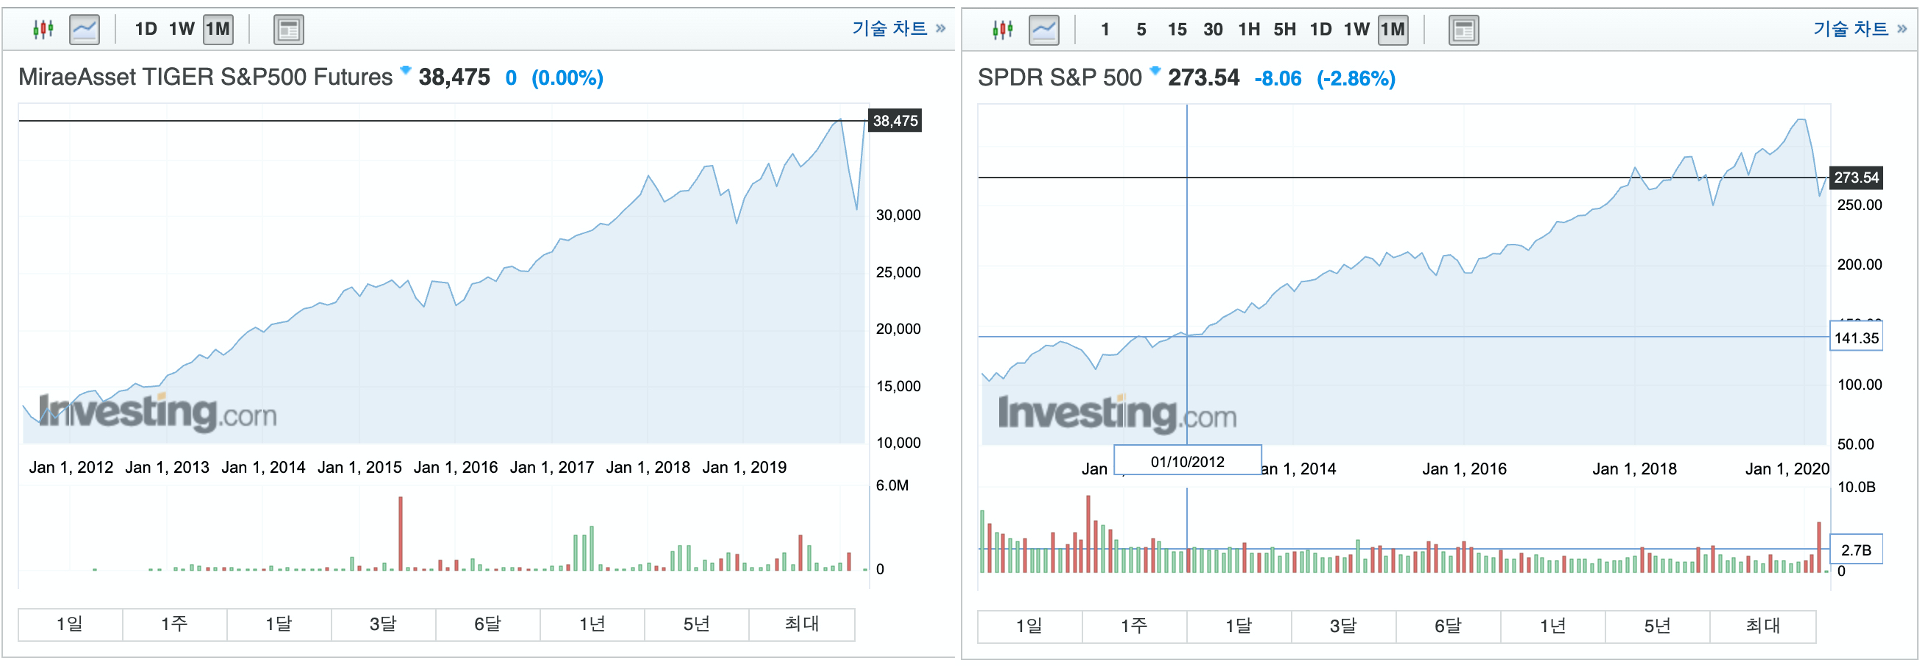Set TIGER chart interval to 1M
This screenshot has height=666, width=1920.
[218, 29]
